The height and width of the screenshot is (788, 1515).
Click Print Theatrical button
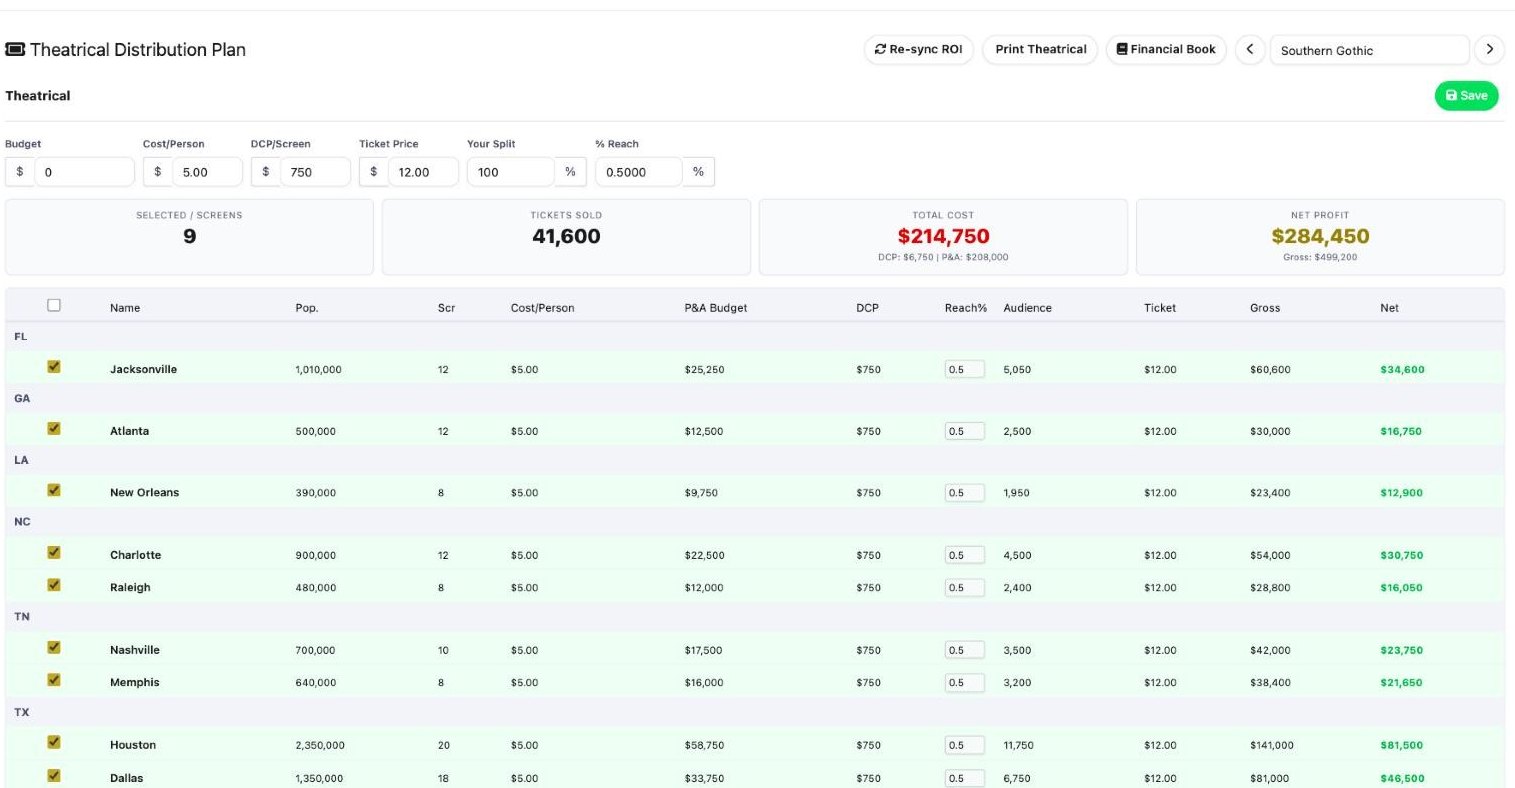pyautogui.click(x=1040, y=49)
